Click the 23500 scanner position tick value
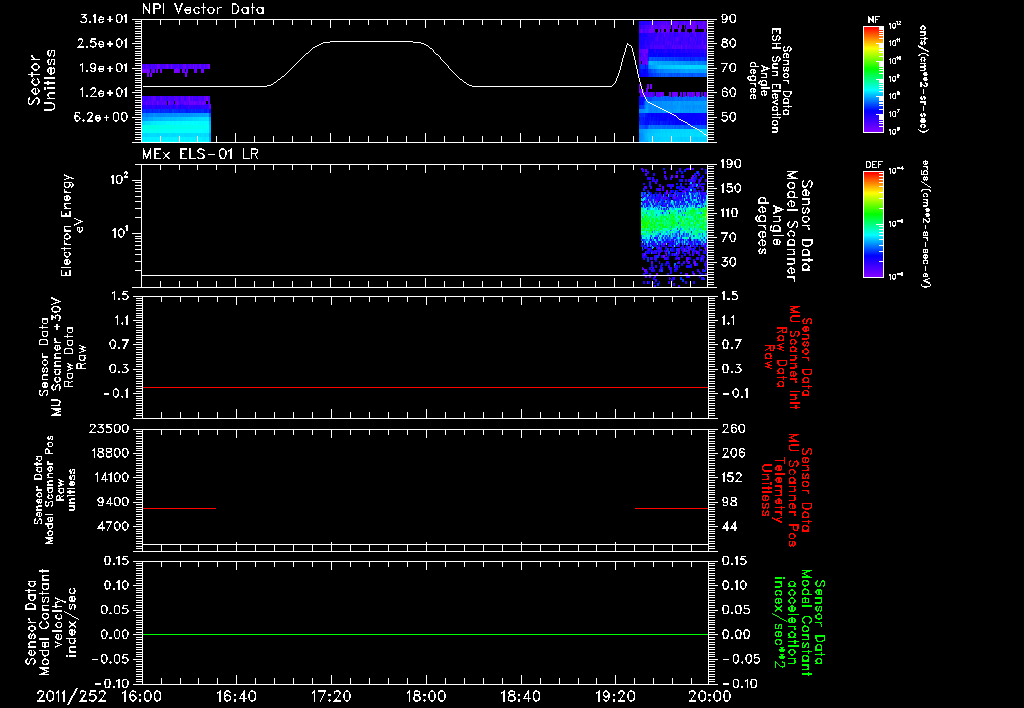This screenshot has width=1024, height=708. (109, 428)
